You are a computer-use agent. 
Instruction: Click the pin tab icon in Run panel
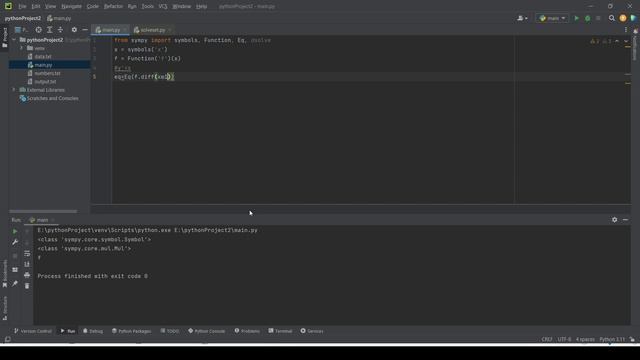(x=15, y=283)
